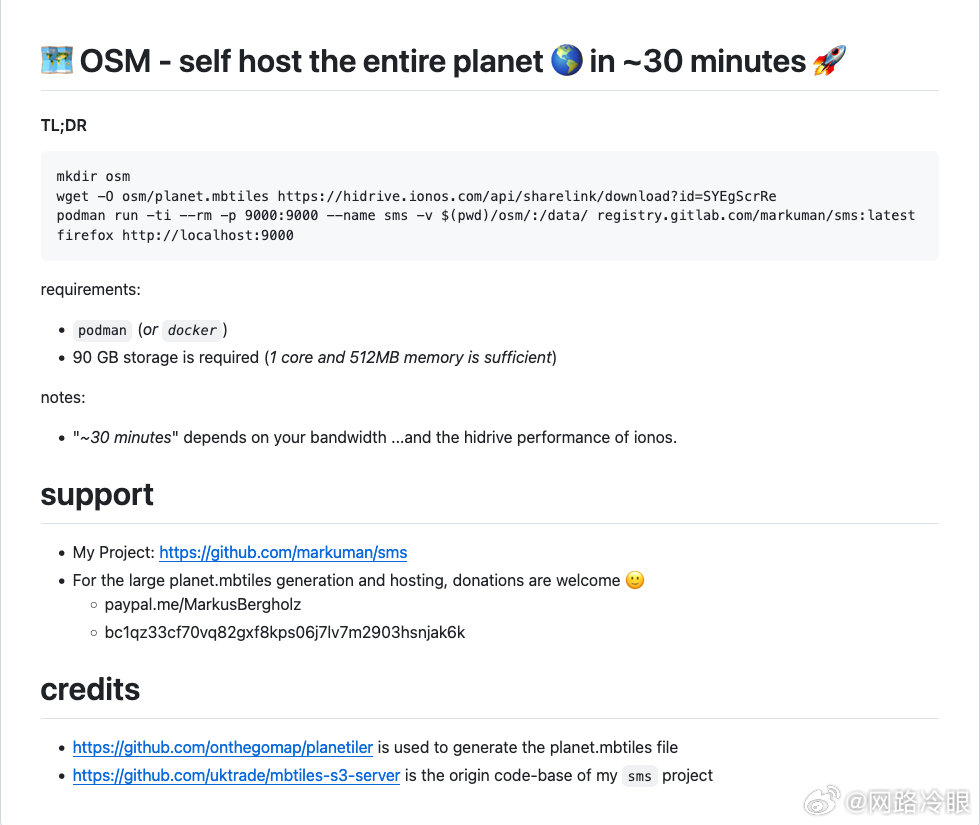Click the rocket emoji in heading

829,61
